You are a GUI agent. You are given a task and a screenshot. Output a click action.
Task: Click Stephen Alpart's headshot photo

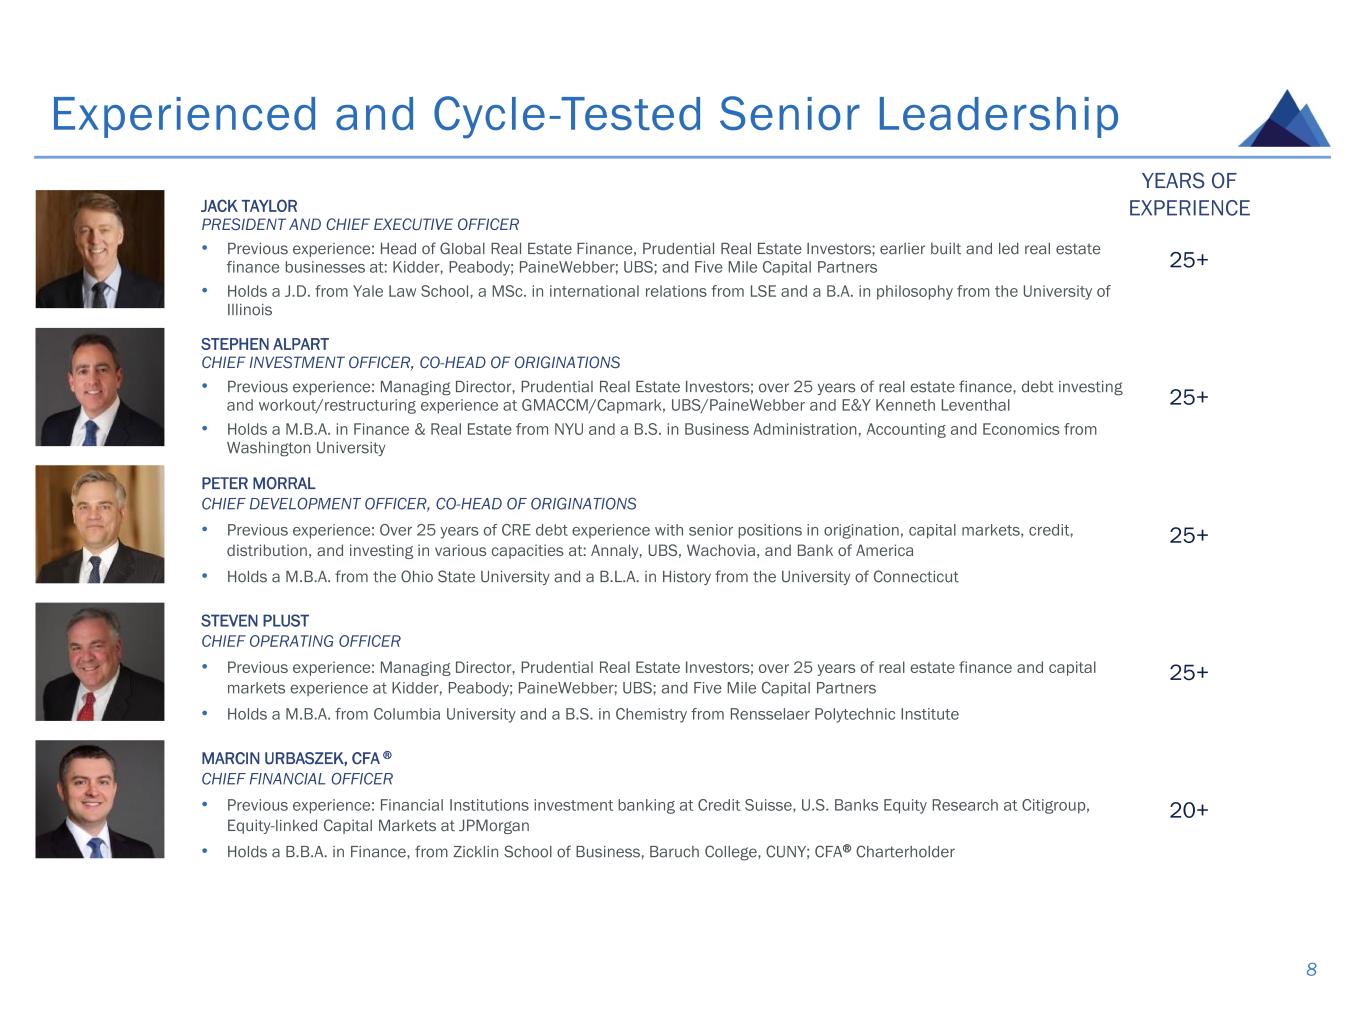pyautogui.click(x=100, y=387)
